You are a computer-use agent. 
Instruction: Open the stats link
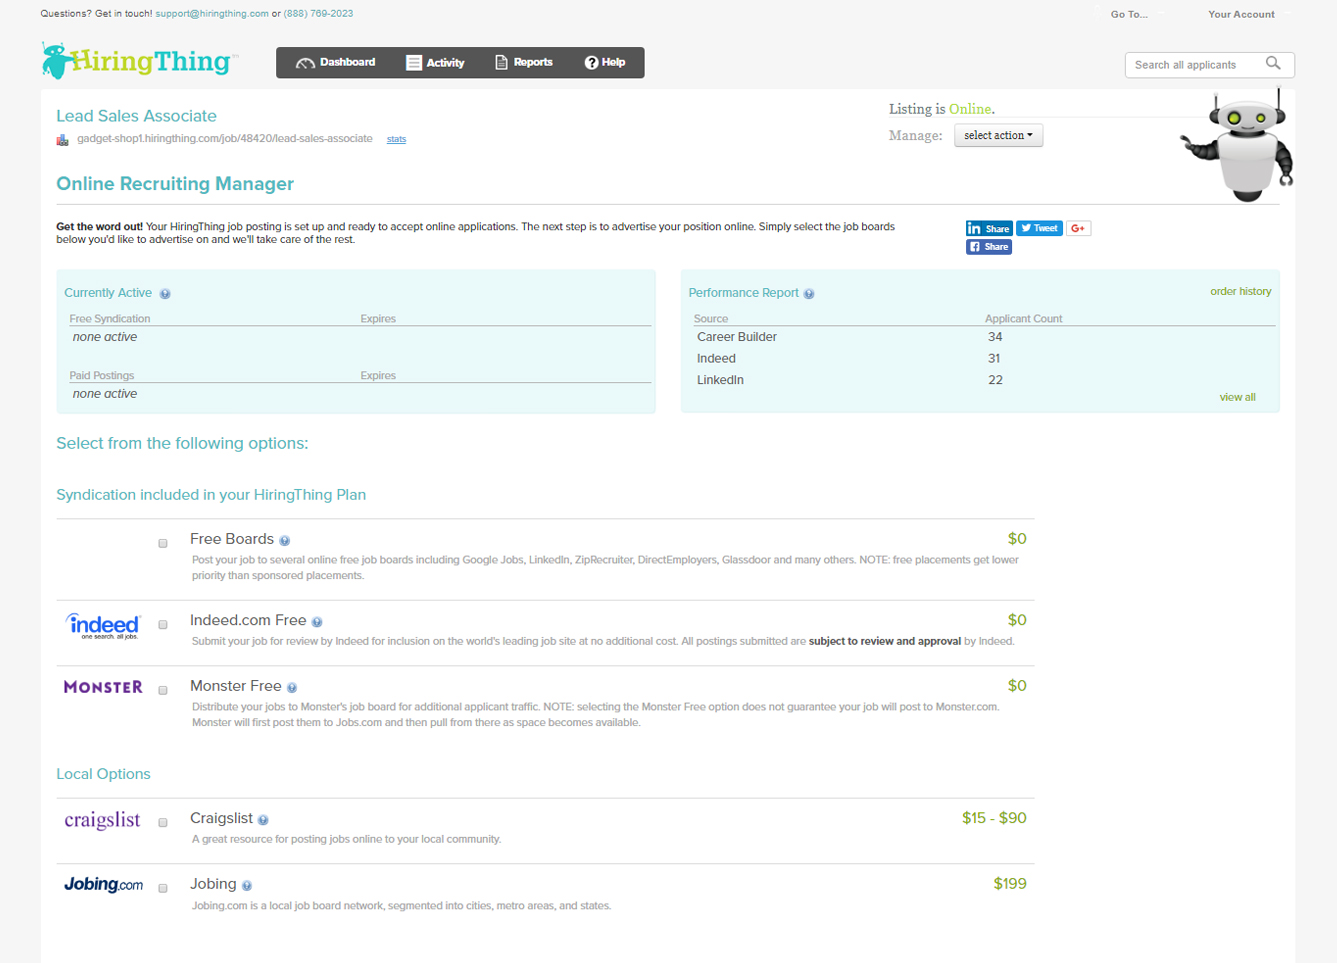tap(396, 139)
